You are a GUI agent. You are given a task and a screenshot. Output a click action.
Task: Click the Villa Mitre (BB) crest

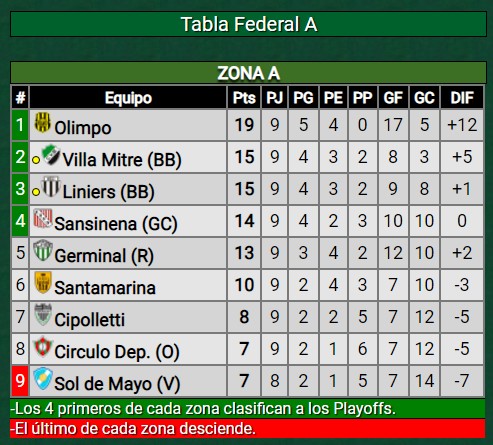(51, 154)
